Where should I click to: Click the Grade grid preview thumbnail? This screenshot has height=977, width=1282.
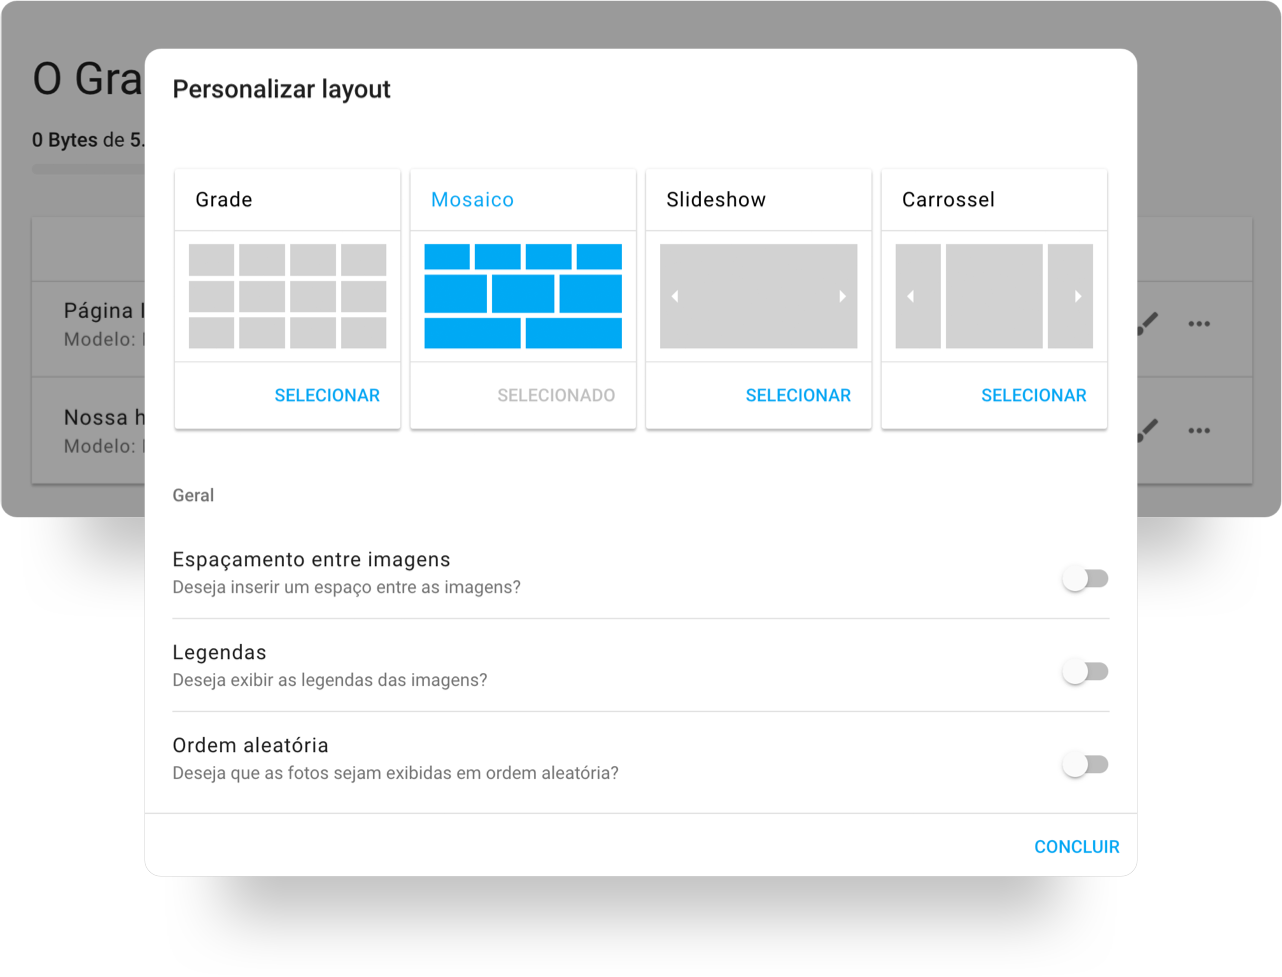(x=287, y=296)
